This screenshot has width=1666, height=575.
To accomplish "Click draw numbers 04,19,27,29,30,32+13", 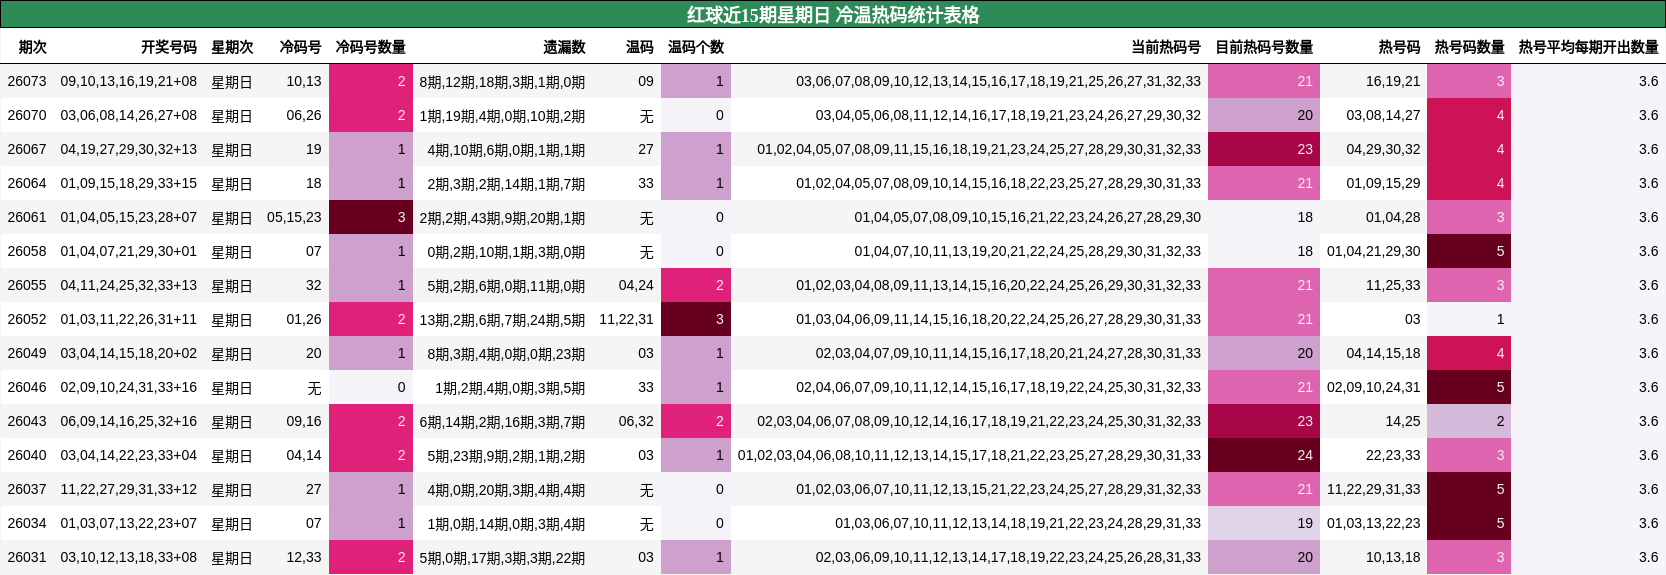I will tap(129, 149).
